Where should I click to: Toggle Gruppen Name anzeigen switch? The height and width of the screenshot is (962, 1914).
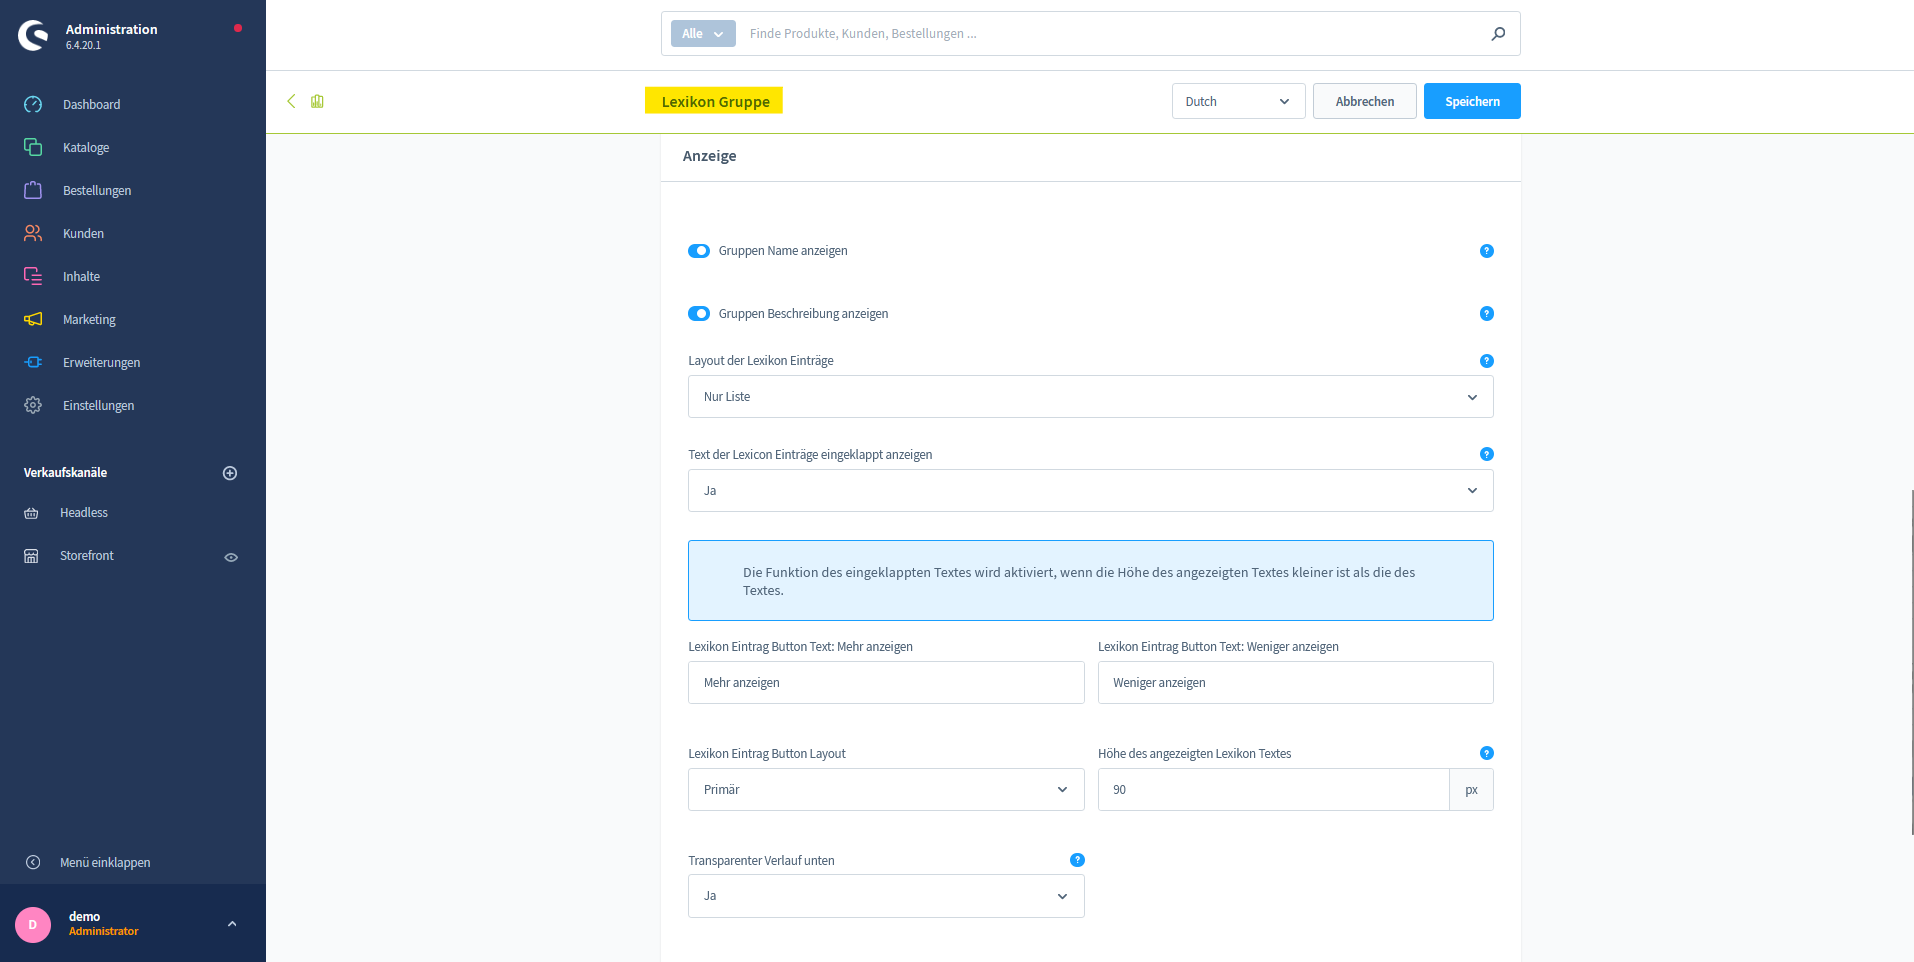tap(699, 251)
